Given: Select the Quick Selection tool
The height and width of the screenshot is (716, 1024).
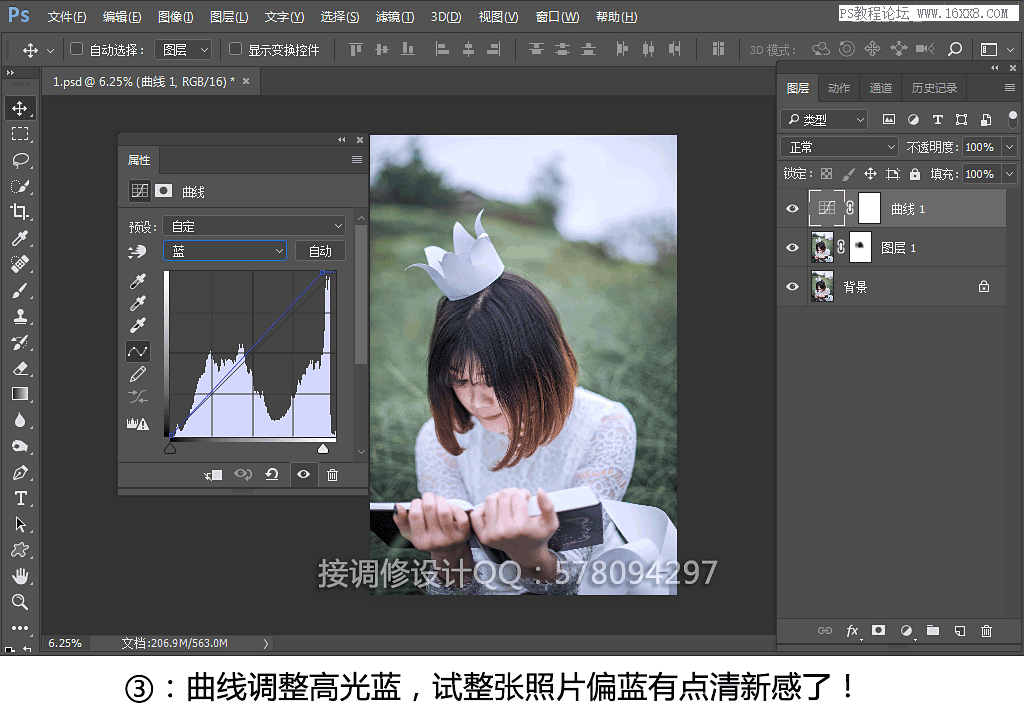Looking at the screenshot, I should [x=20, y=186].
